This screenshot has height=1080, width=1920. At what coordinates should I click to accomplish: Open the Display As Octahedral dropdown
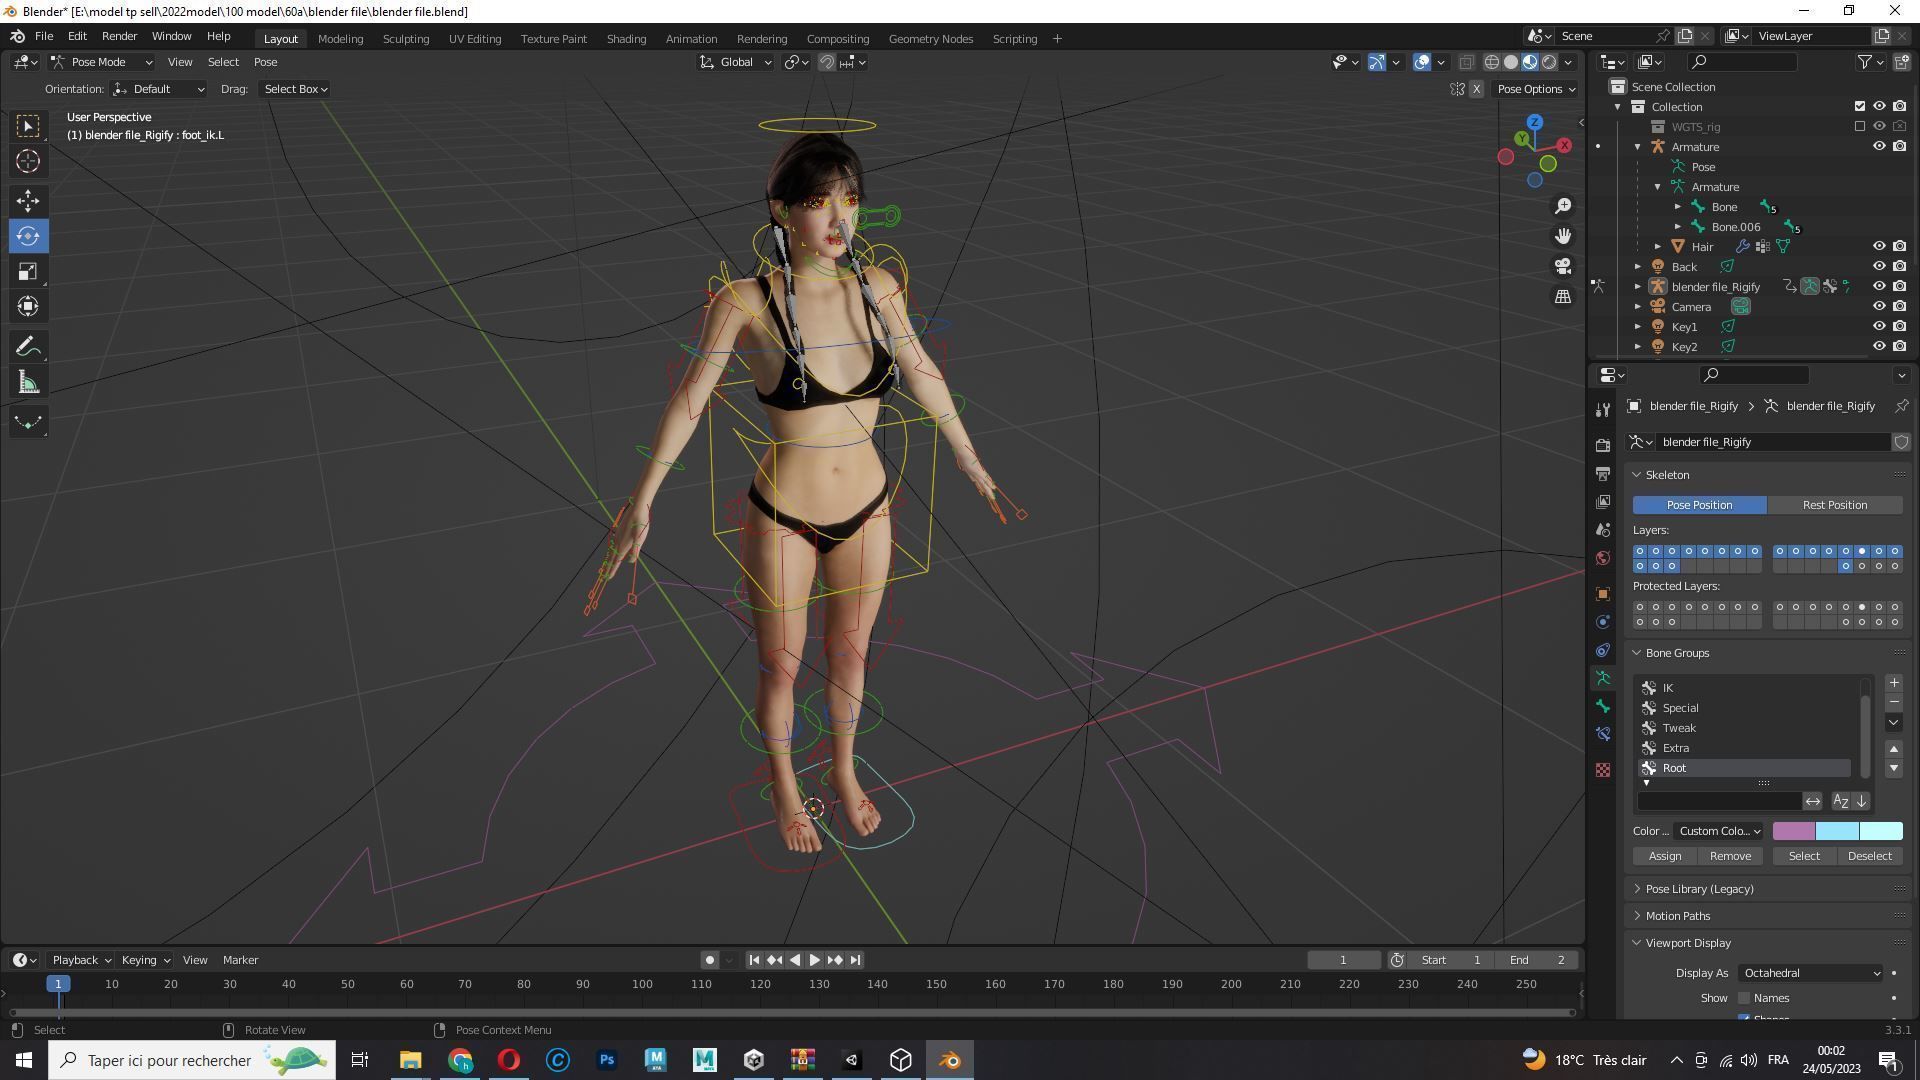pos(1810,973)
